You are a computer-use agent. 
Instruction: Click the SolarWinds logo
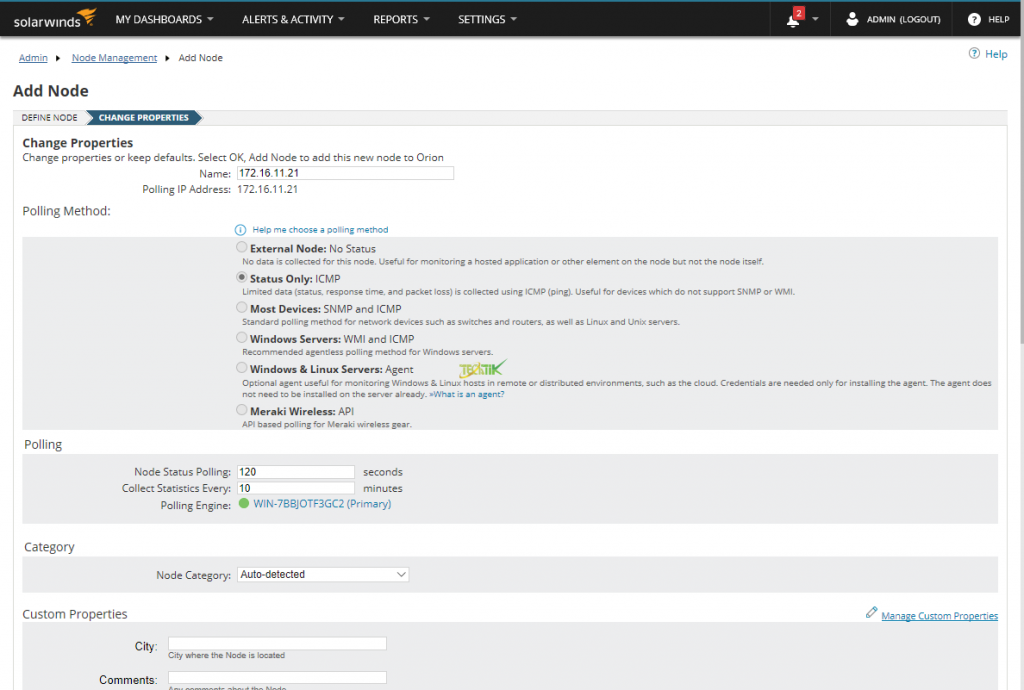click(x=53, y=18)
